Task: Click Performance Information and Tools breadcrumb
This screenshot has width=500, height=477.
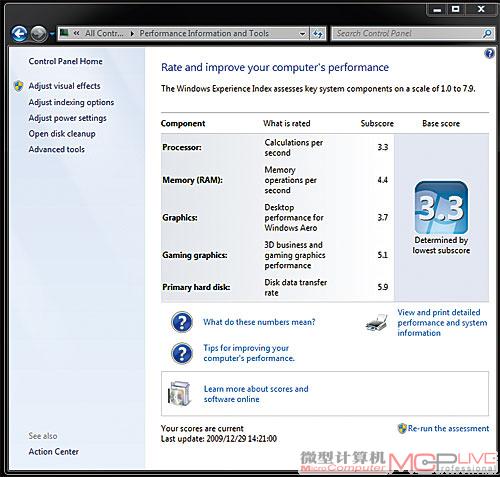Action: (x=204, y=33)
